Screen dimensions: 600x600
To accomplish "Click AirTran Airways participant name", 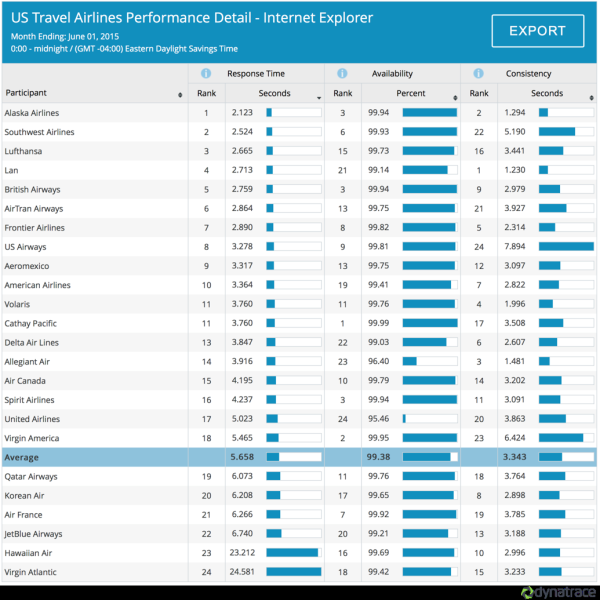I will pos(34,209).
